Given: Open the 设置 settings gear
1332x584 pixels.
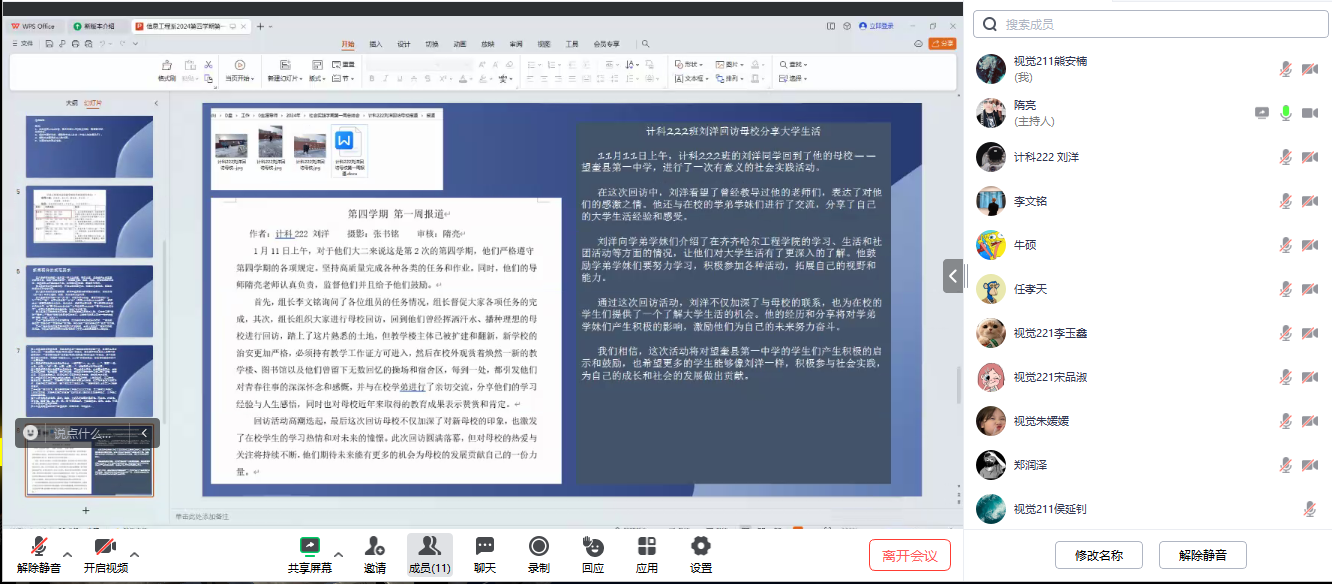Looking at the screenshot, I should 701,546.
